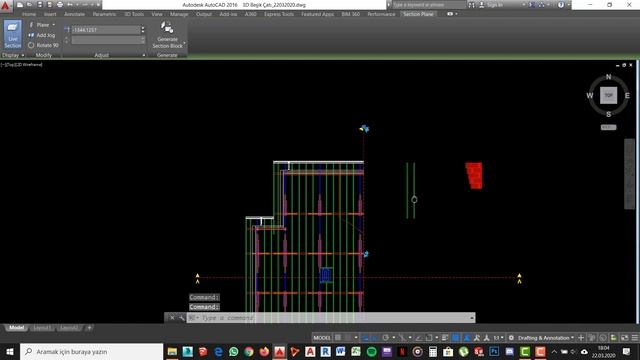Image resolution: width=640 pixels, height=360 pixels.
Task: Click the workspace switching gear icon
Action: [511, 338]
